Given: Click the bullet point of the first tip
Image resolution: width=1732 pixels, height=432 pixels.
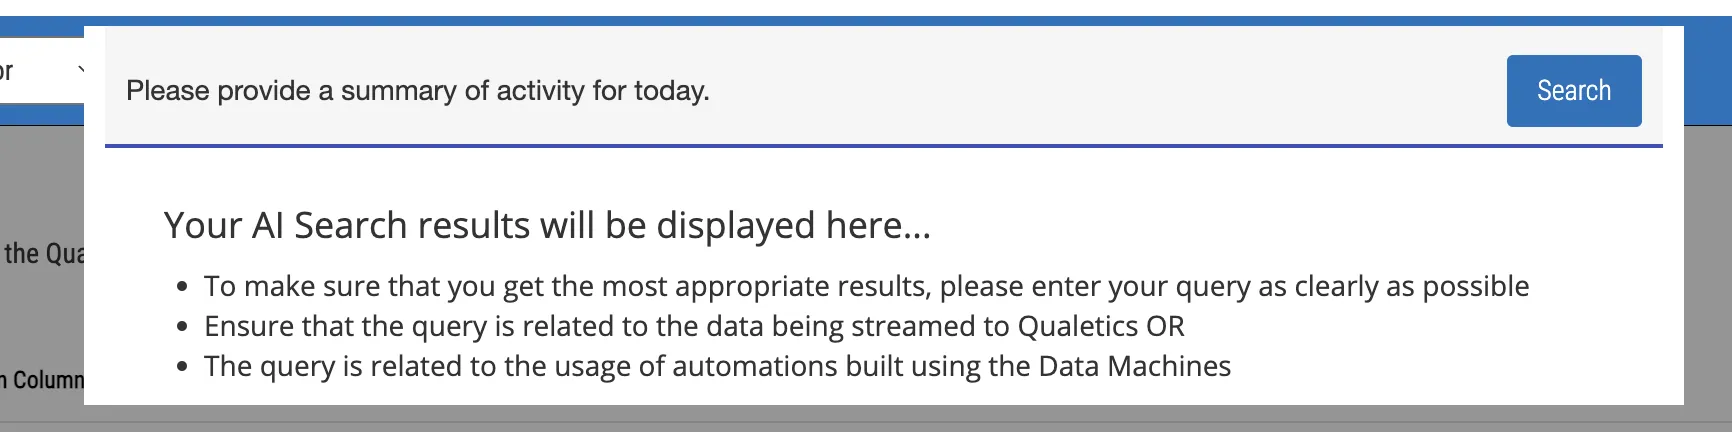Looking at the screenshot, I should pos(181,288).
